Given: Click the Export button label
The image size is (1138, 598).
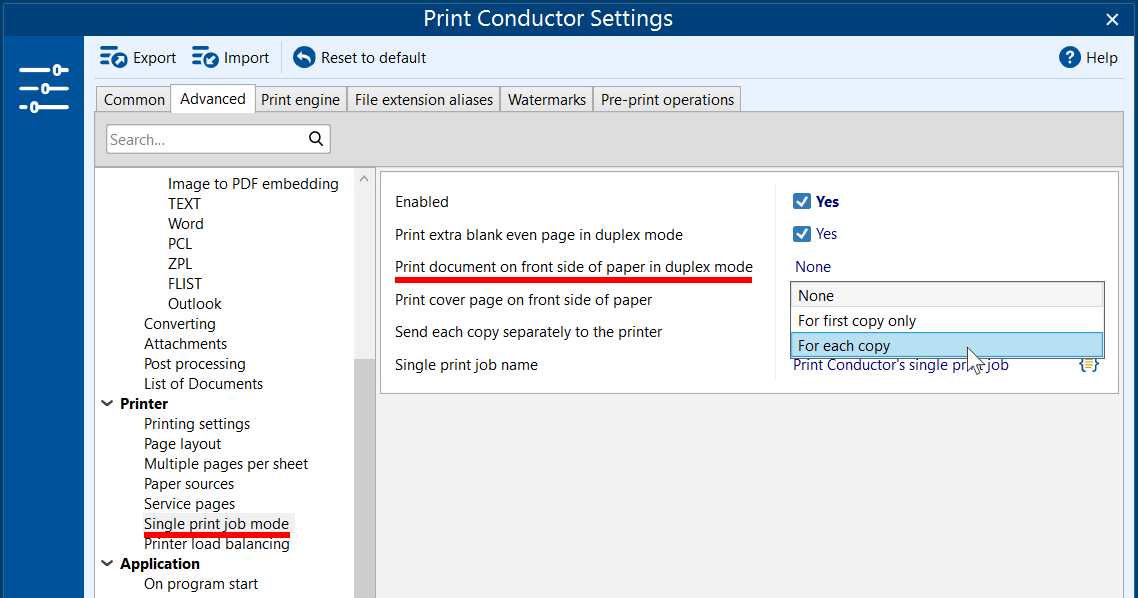Looking at the screenshot, I should pos(155,57).
